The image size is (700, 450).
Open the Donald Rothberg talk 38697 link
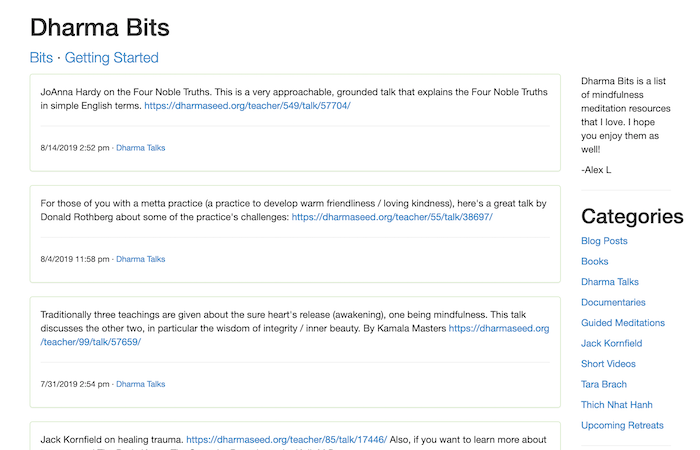click(392, 216)
